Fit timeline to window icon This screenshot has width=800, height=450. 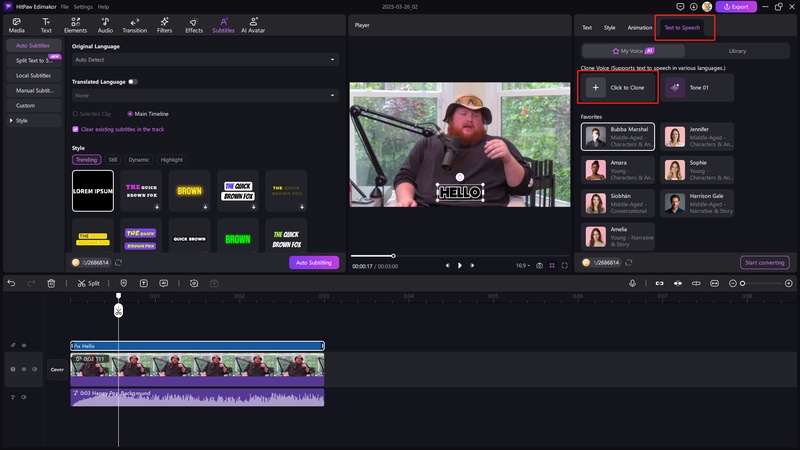click(x=714, y=283)
